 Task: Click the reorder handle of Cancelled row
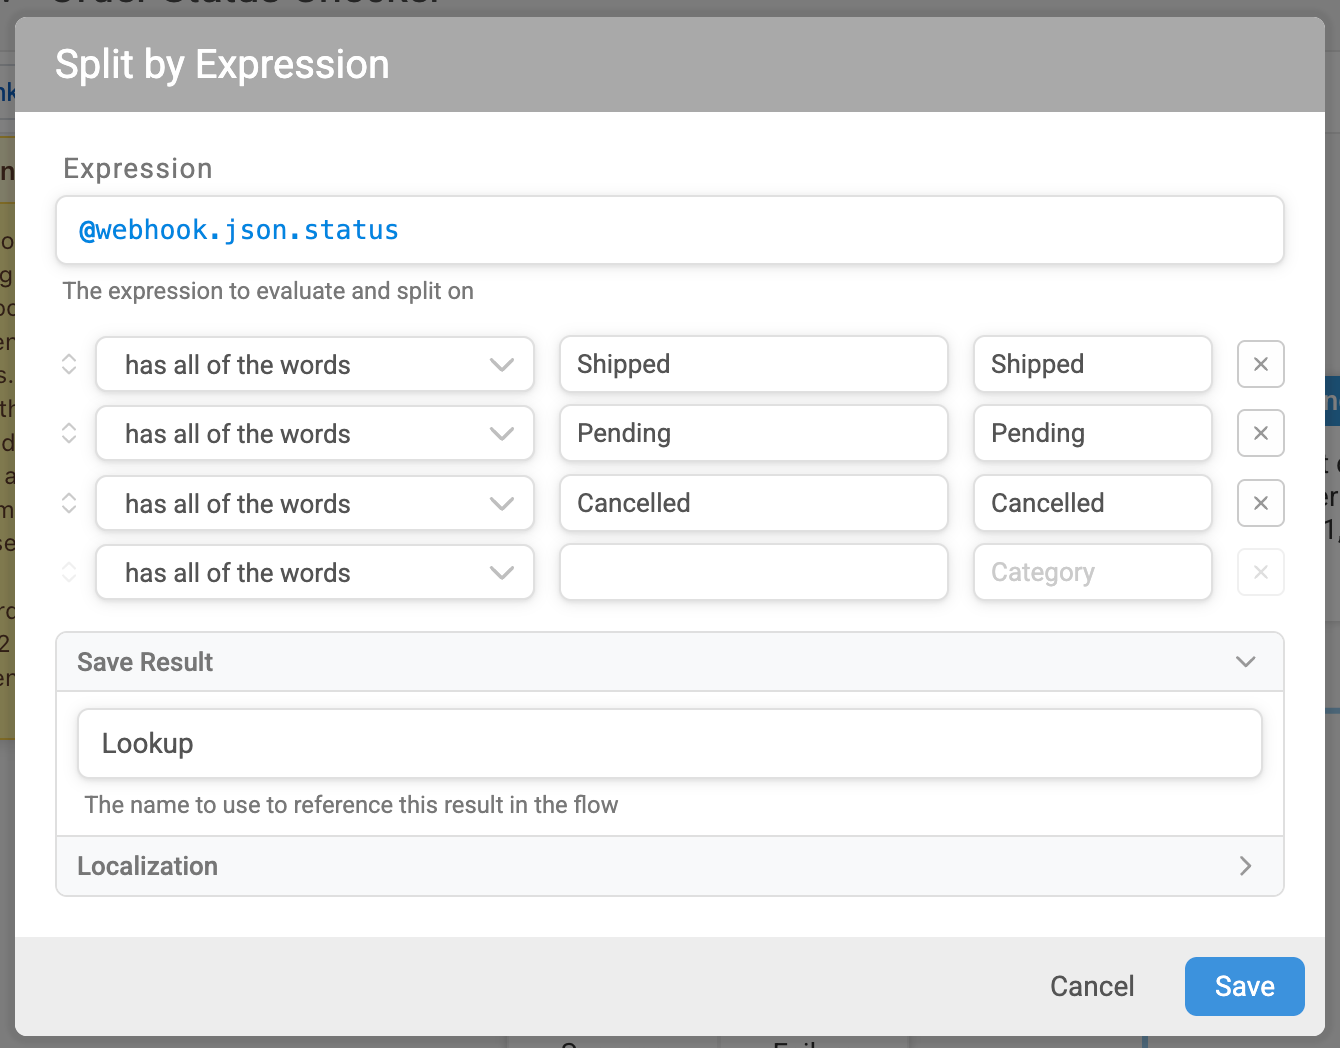(x=69, y=503)
